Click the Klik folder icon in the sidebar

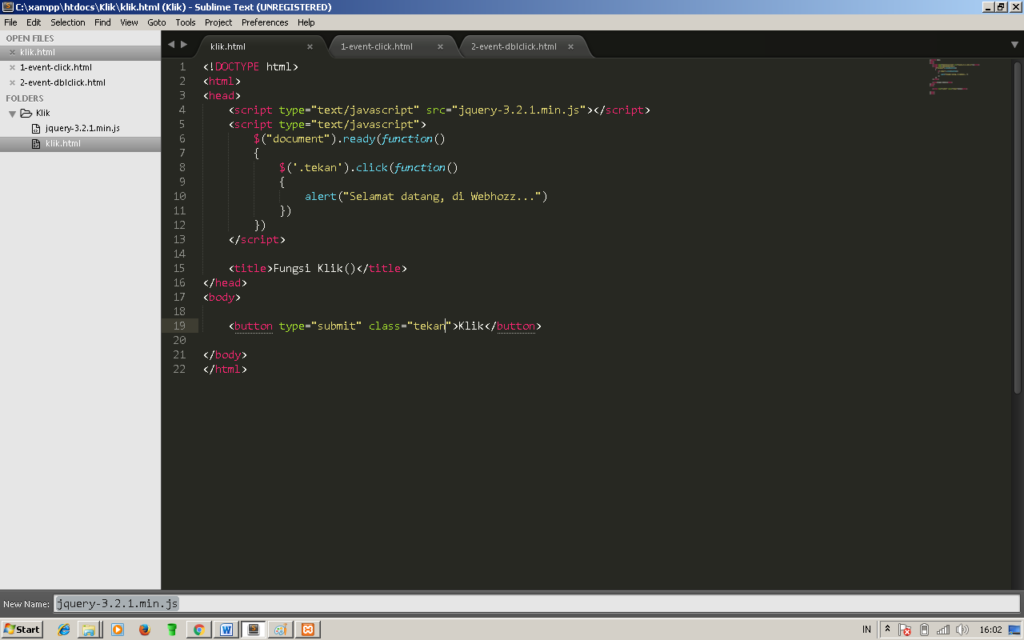pos(27,112)
